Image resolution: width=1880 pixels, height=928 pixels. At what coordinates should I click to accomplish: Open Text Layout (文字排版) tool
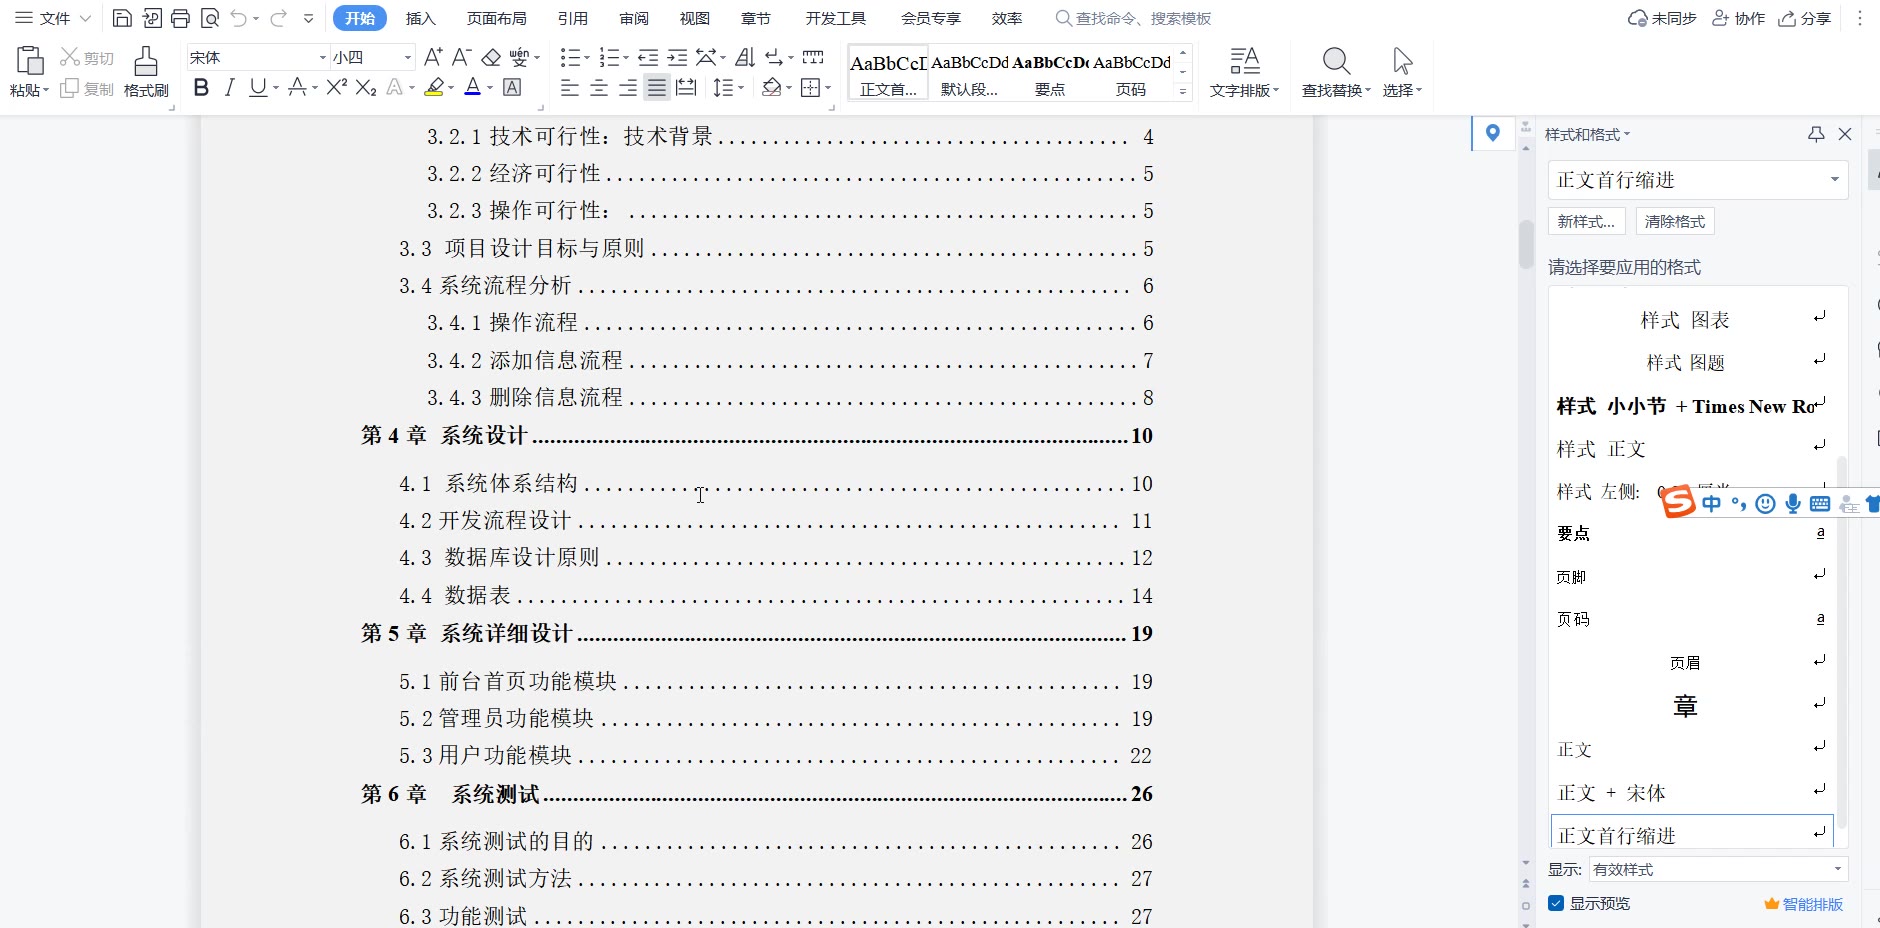pyautogui.click(x=1244, y=72)
